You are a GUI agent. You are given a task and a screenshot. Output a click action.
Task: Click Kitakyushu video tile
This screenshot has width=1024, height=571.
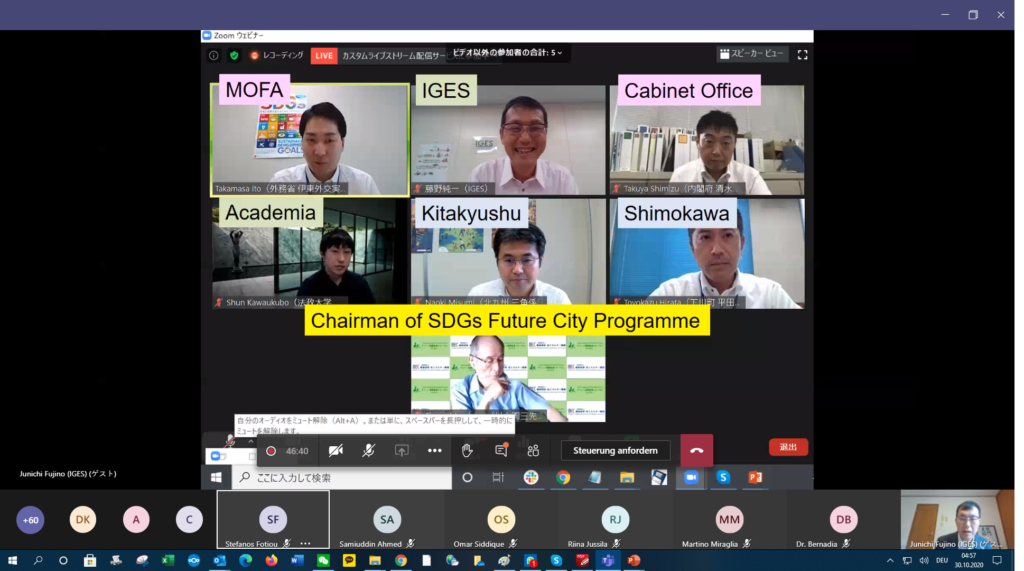point(508,254)
